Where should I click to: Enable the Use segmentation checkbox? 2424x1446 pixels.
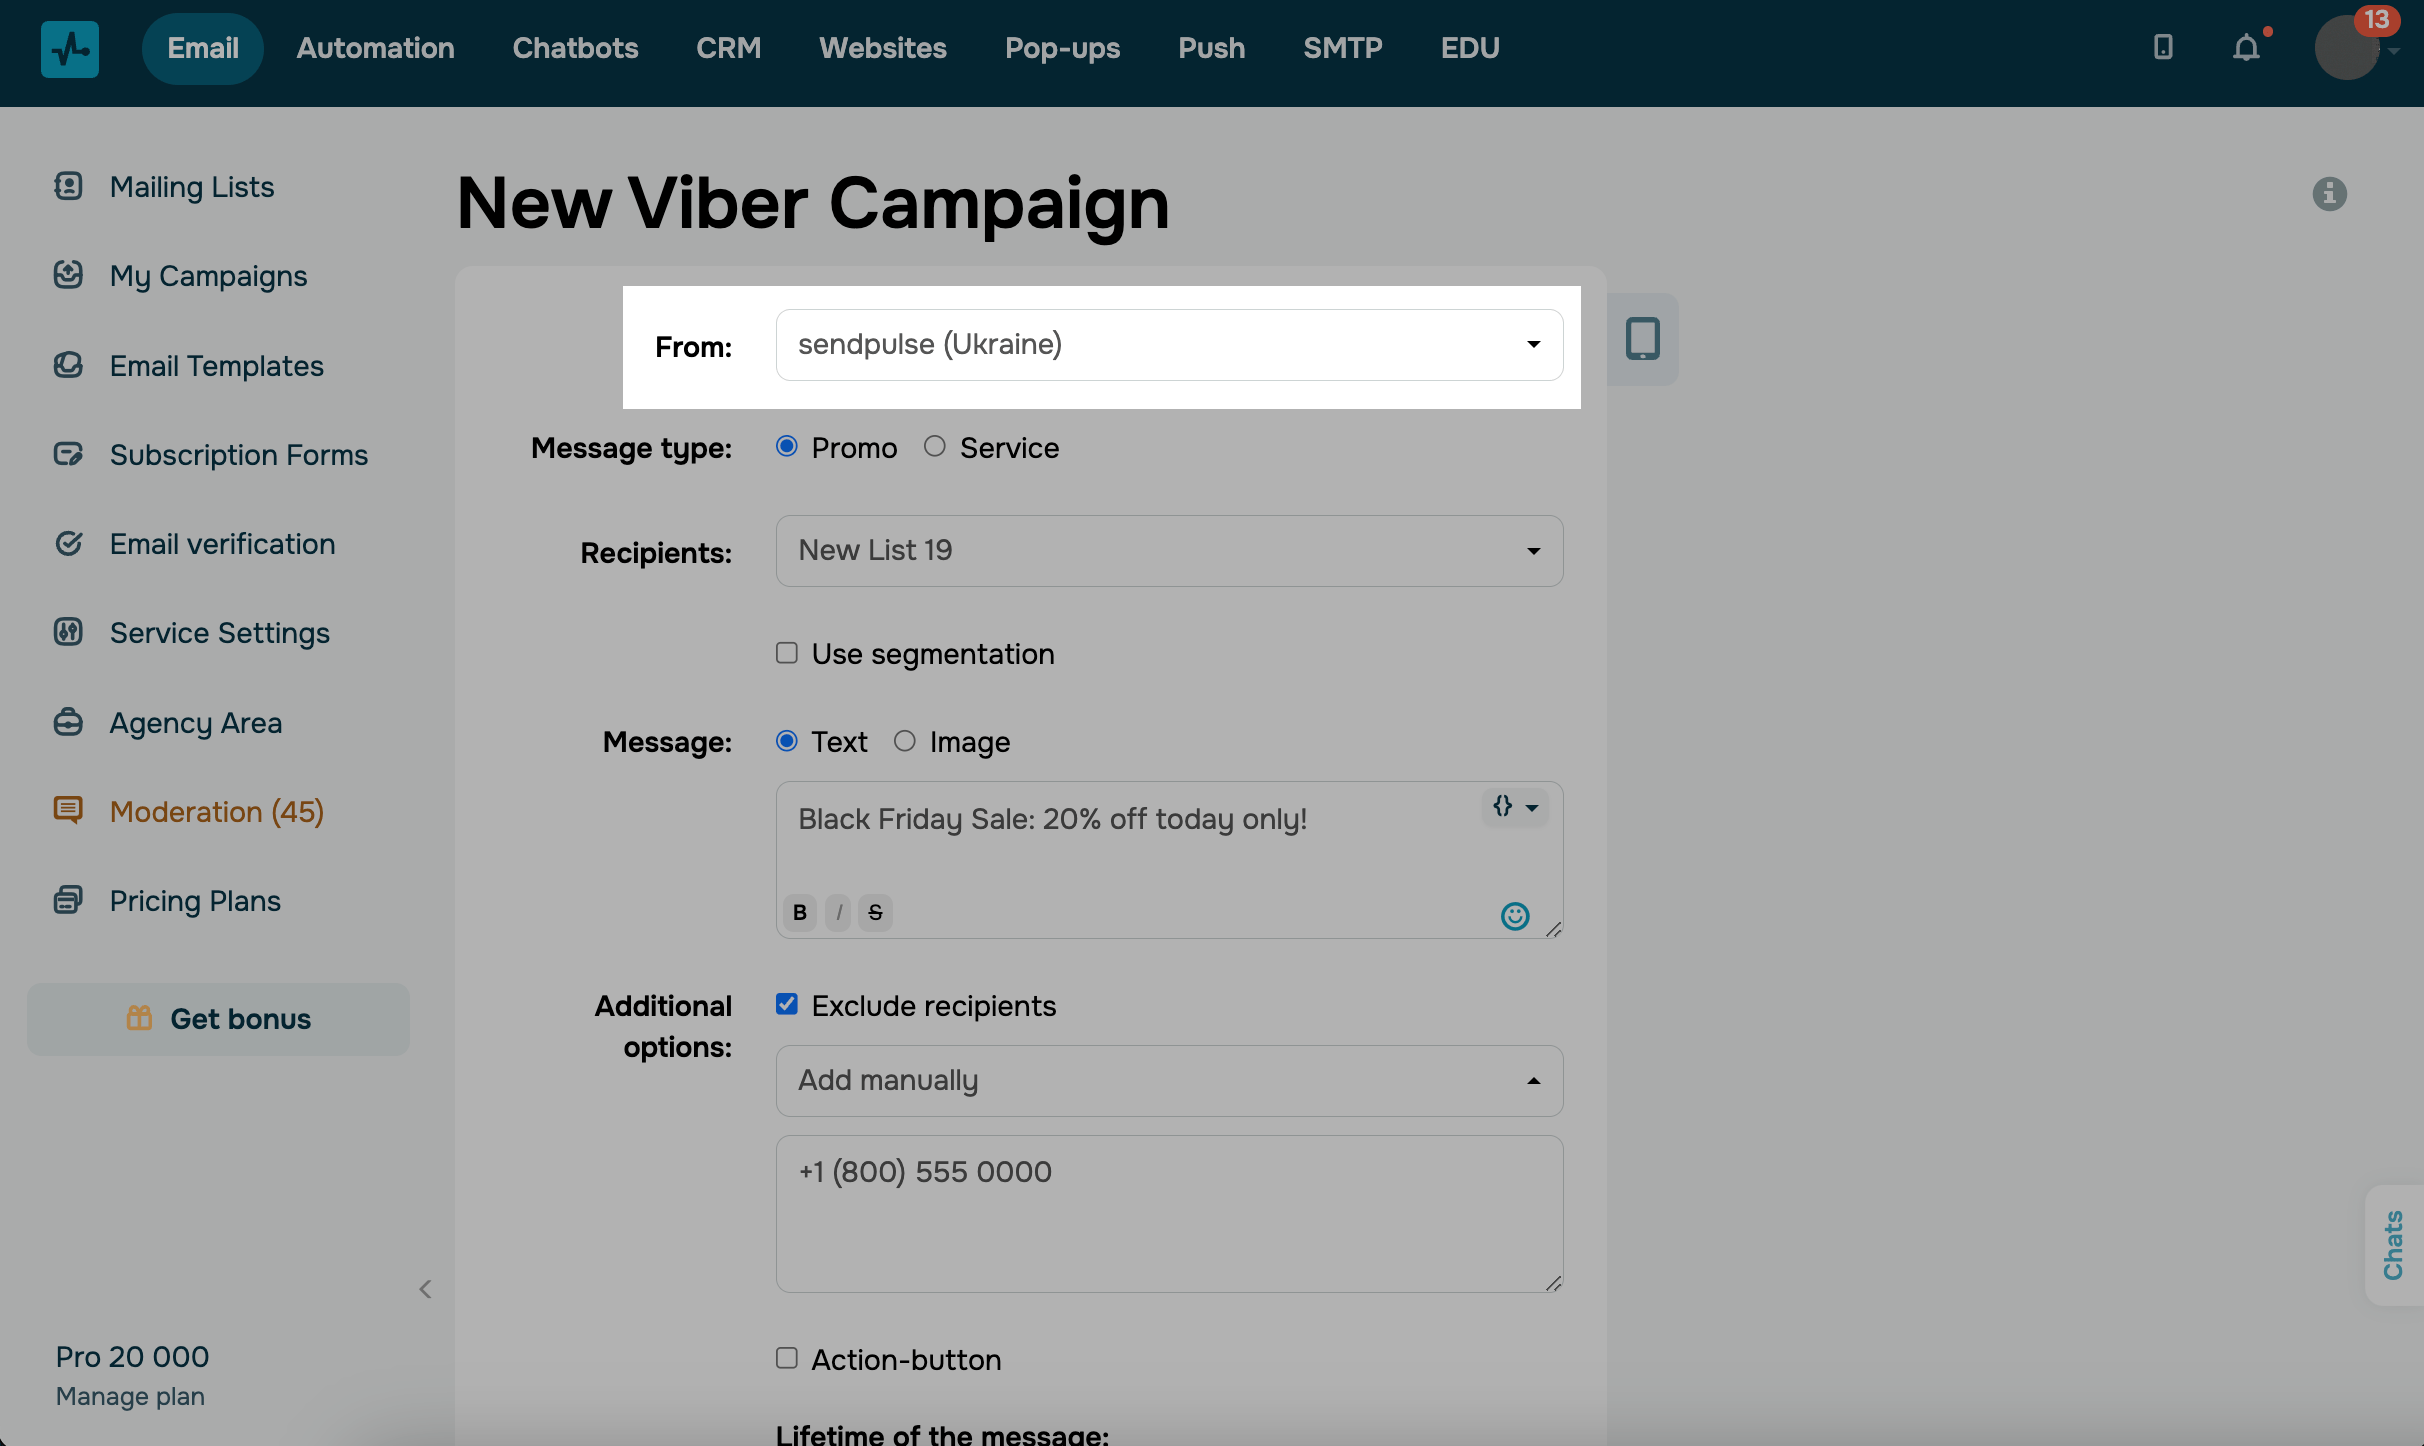[786, 653]
